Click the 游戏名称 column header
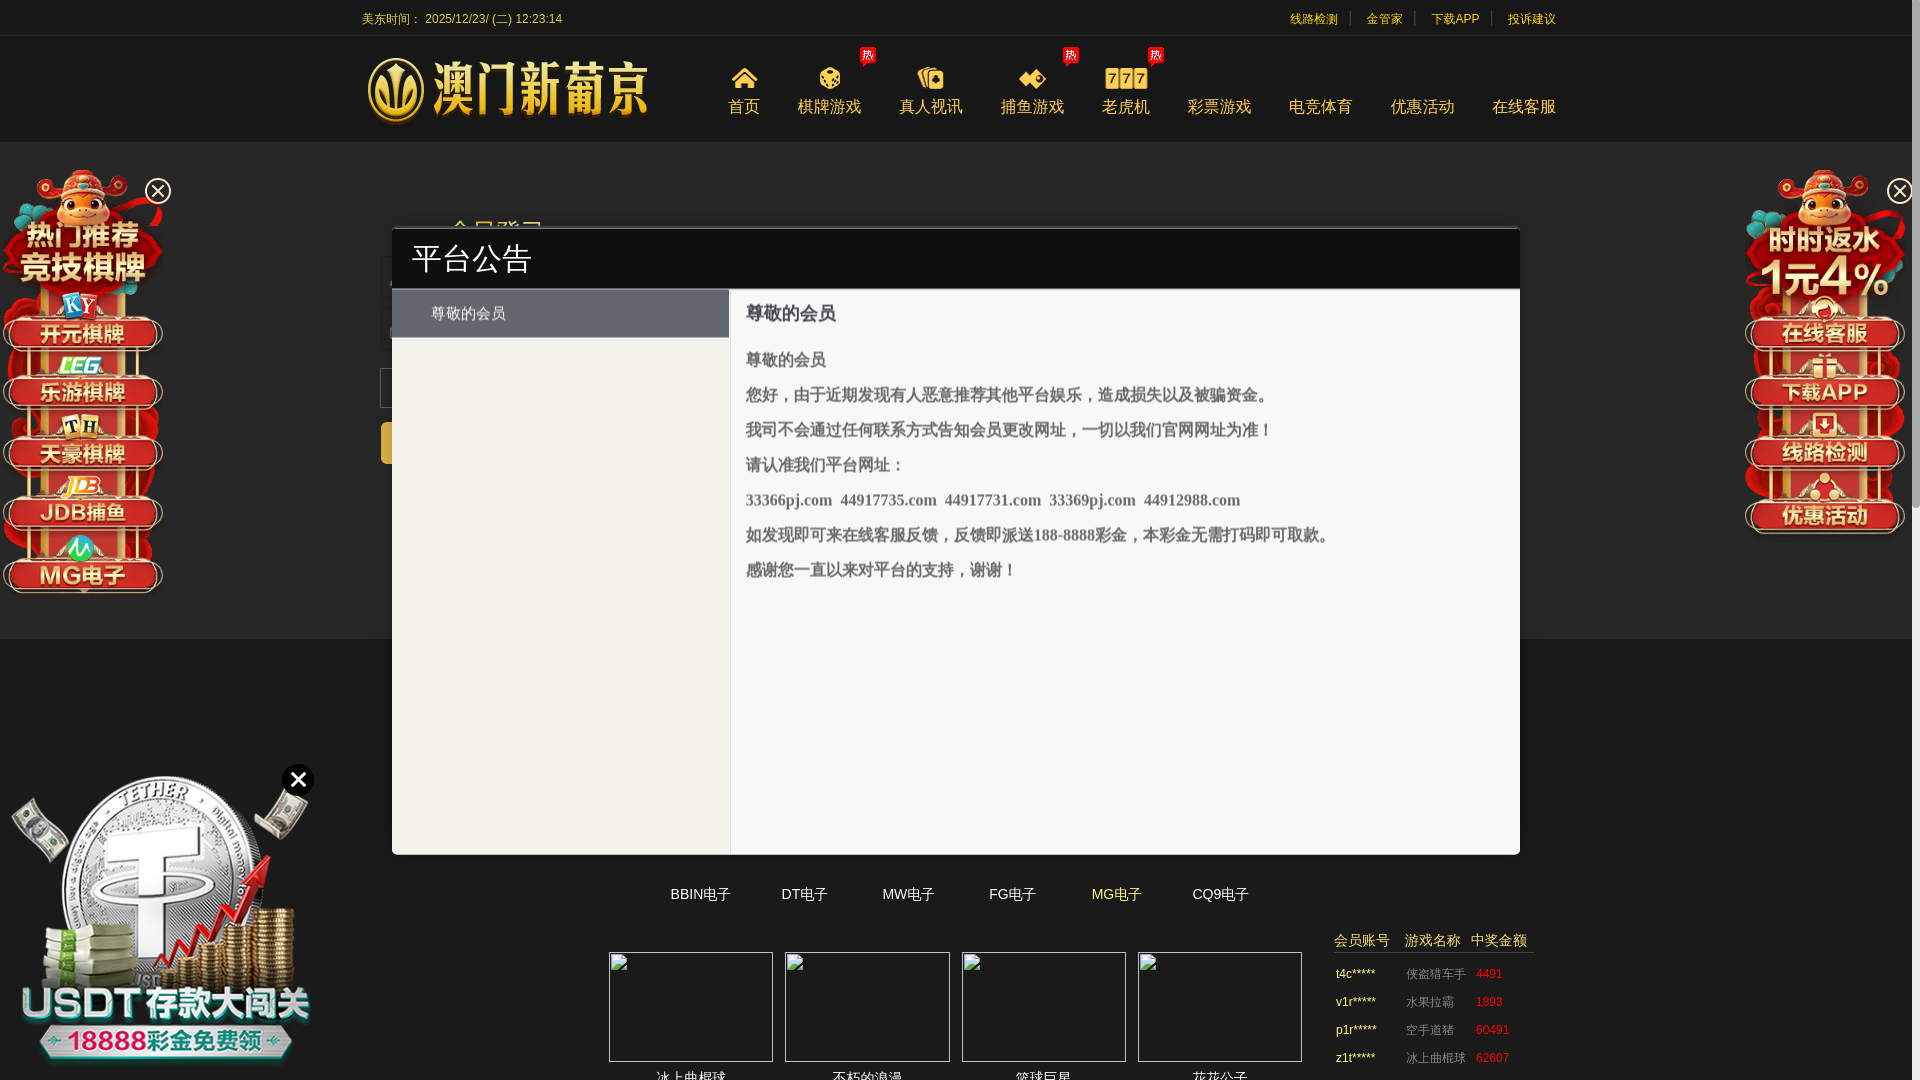Screen dimensions: 1920x1080 (1432, 940)
